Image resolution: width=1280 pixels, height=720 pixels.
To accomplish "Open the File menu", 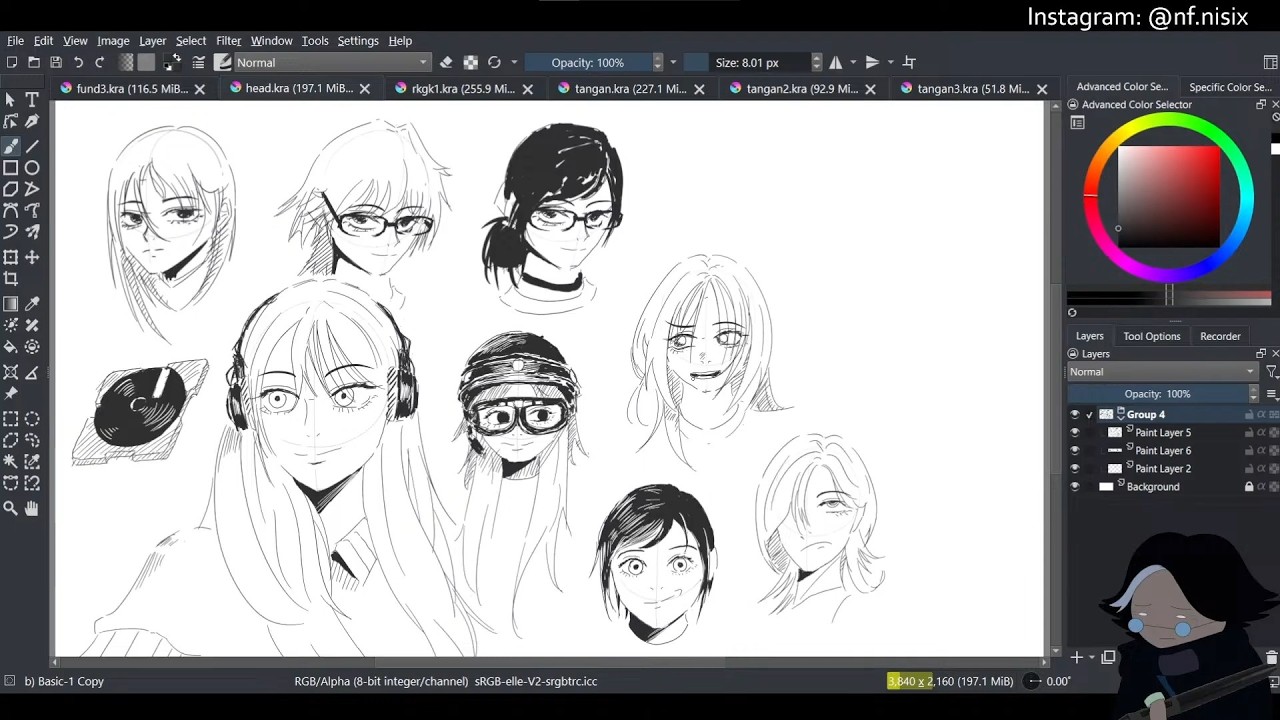I will [15, 41].
